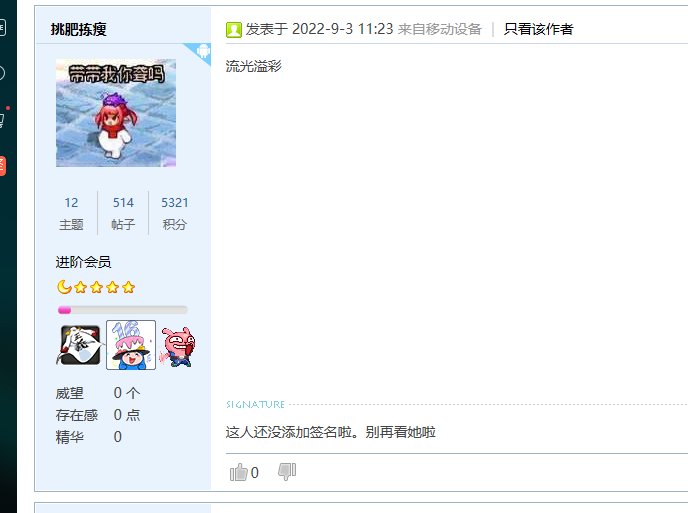688x513 pixels.
Task: Click the post text 流光溢彩
Action: tap(254, 66)
